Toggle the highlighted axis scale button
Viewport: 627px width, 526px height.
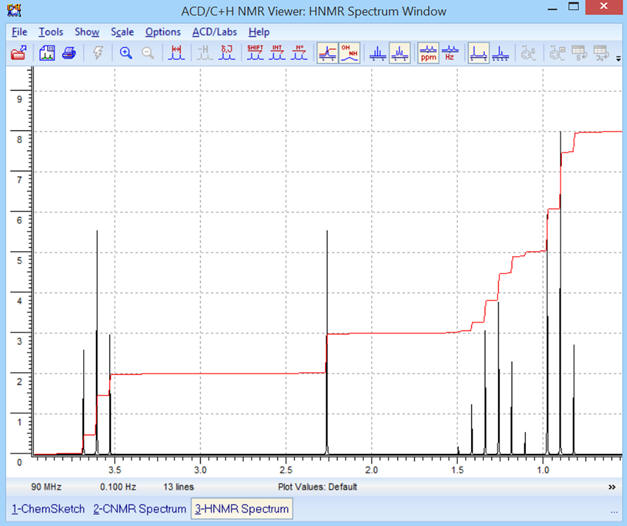click(x=478, y=53)
